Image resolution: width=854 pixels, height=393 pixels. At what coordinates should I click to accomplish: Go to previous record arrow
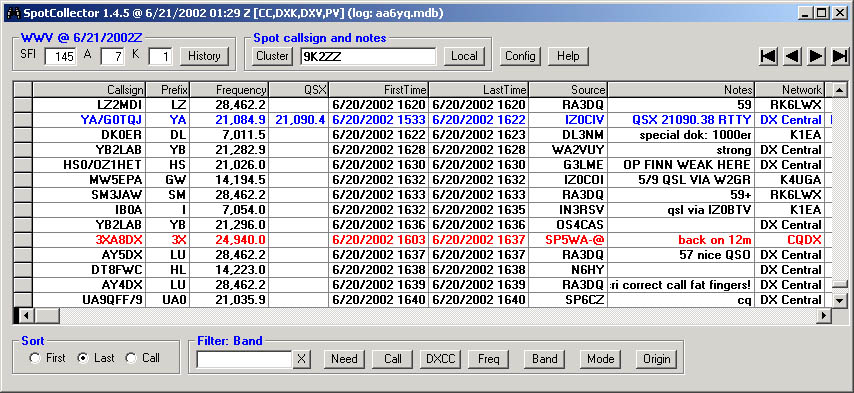(792, 56)
